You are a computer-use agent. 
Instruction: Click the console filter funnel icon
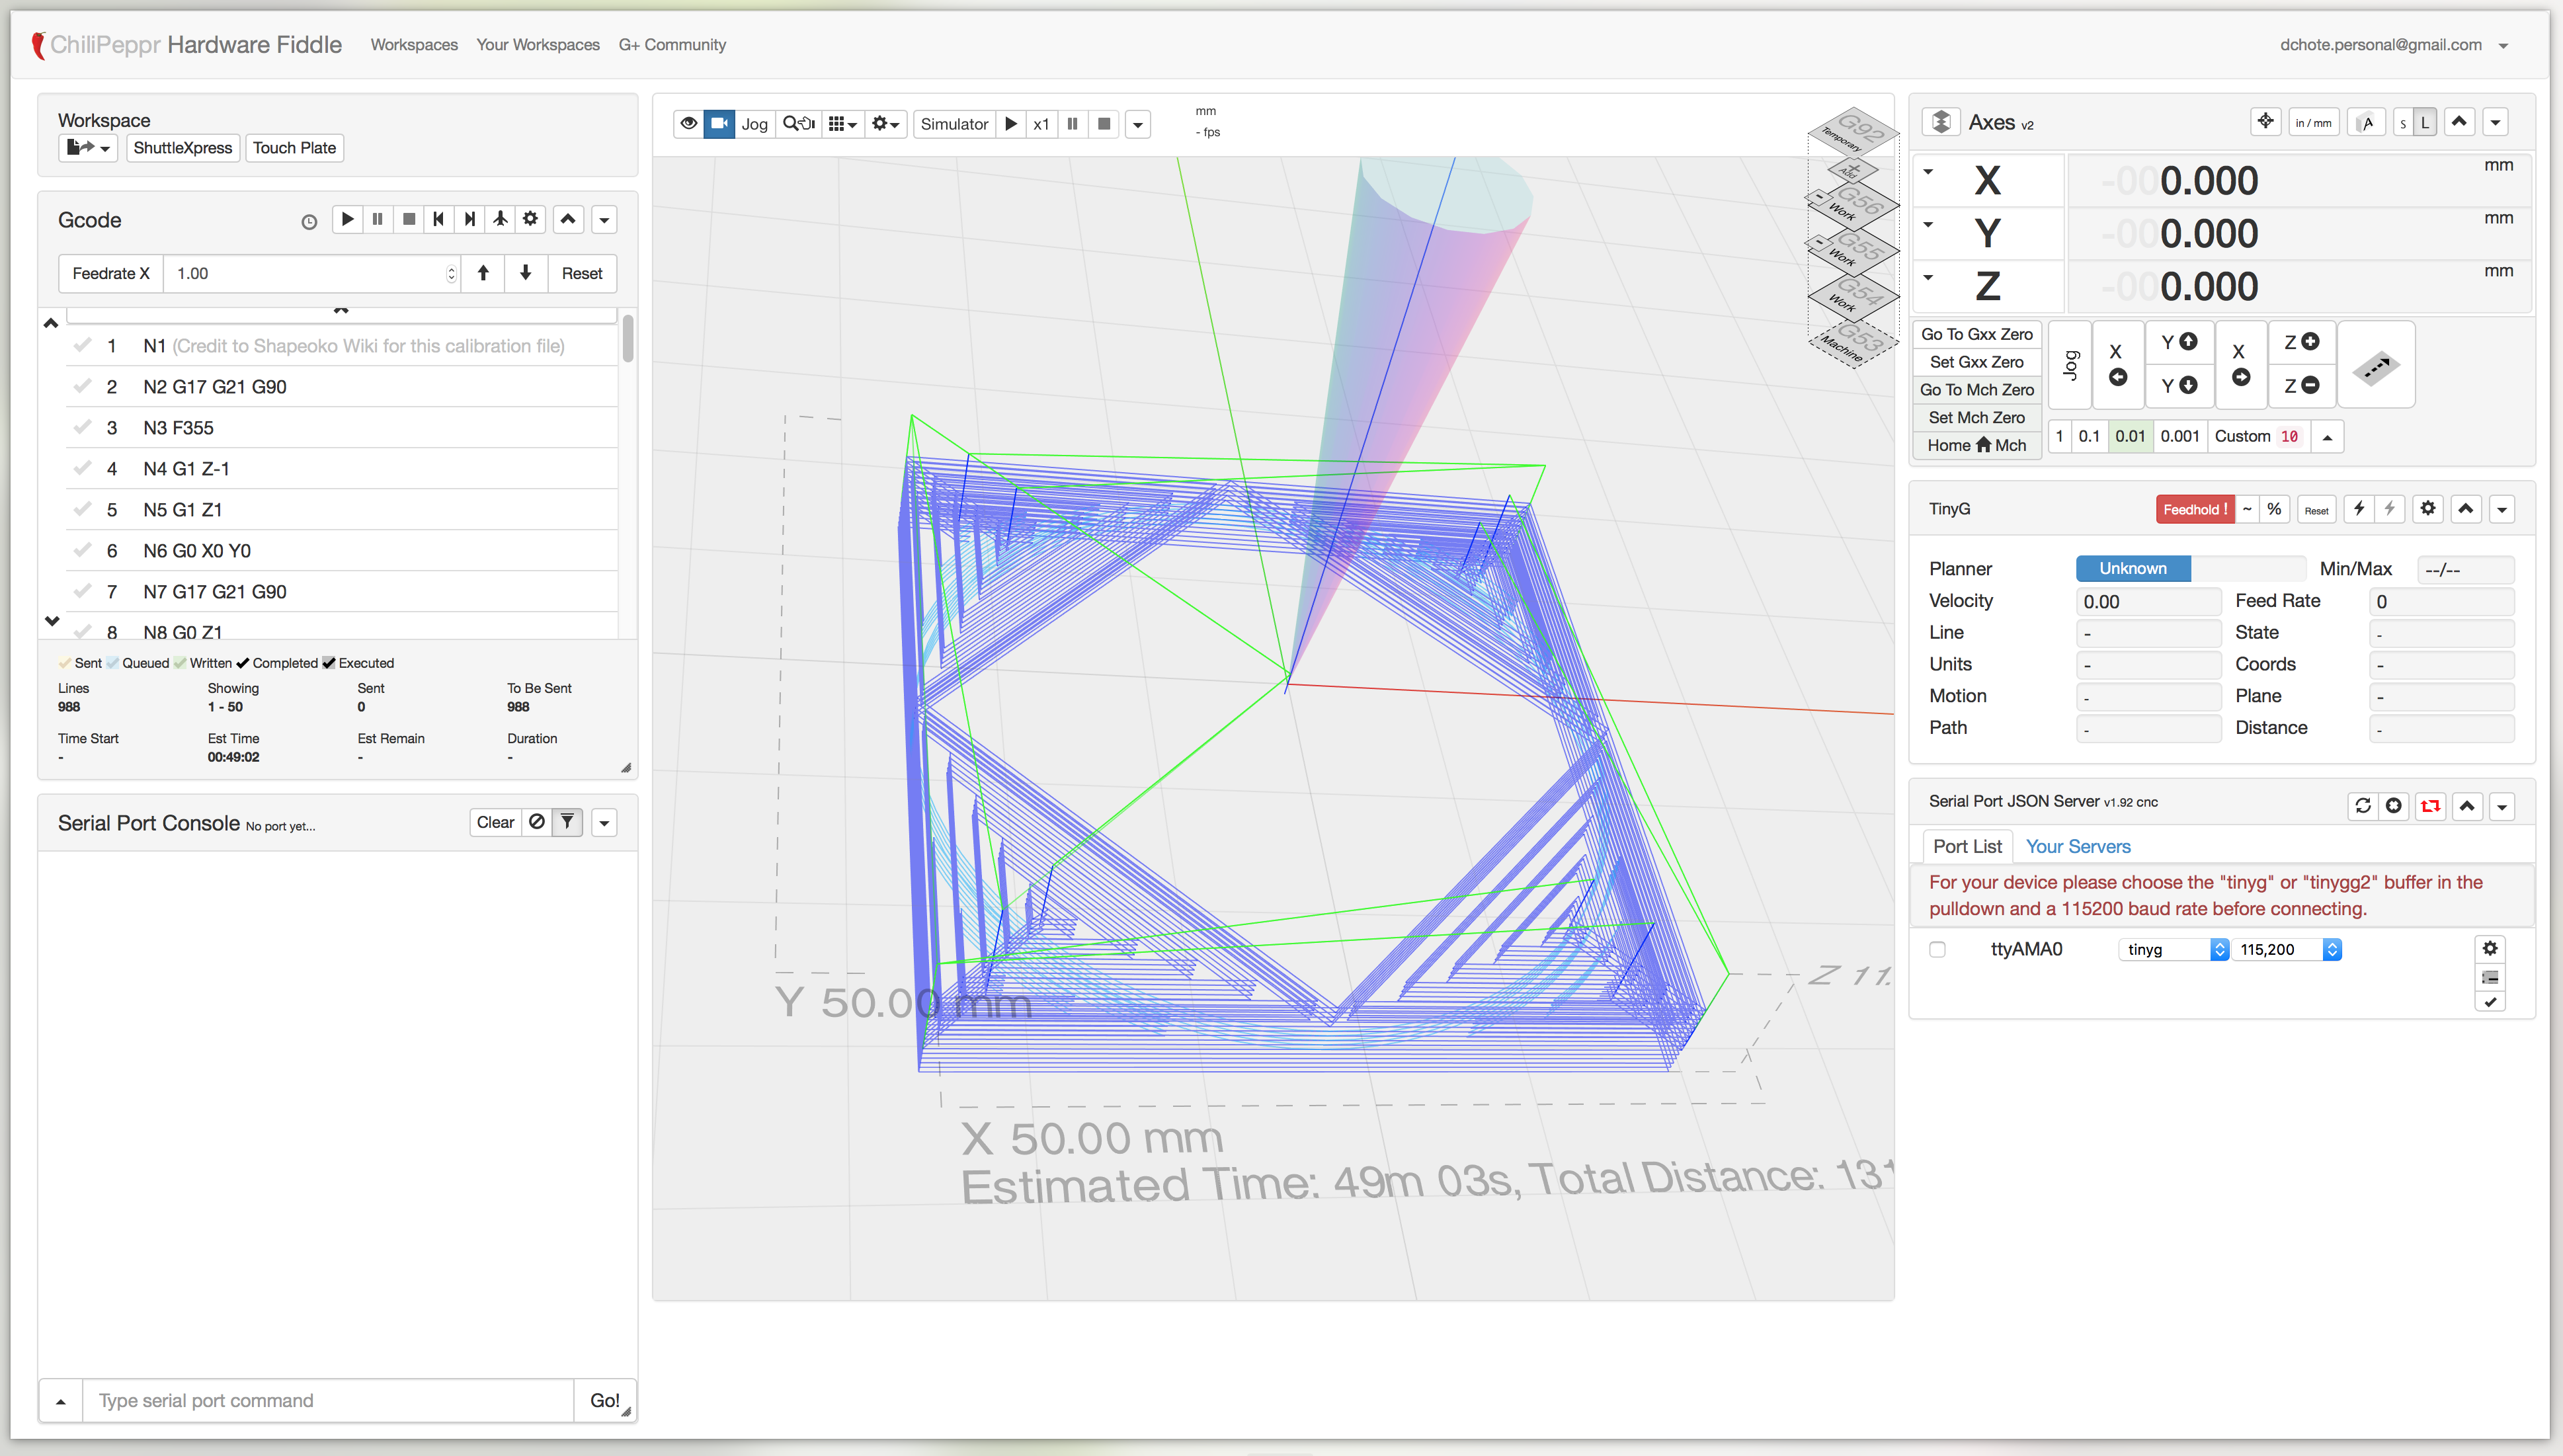click(567, 822)
